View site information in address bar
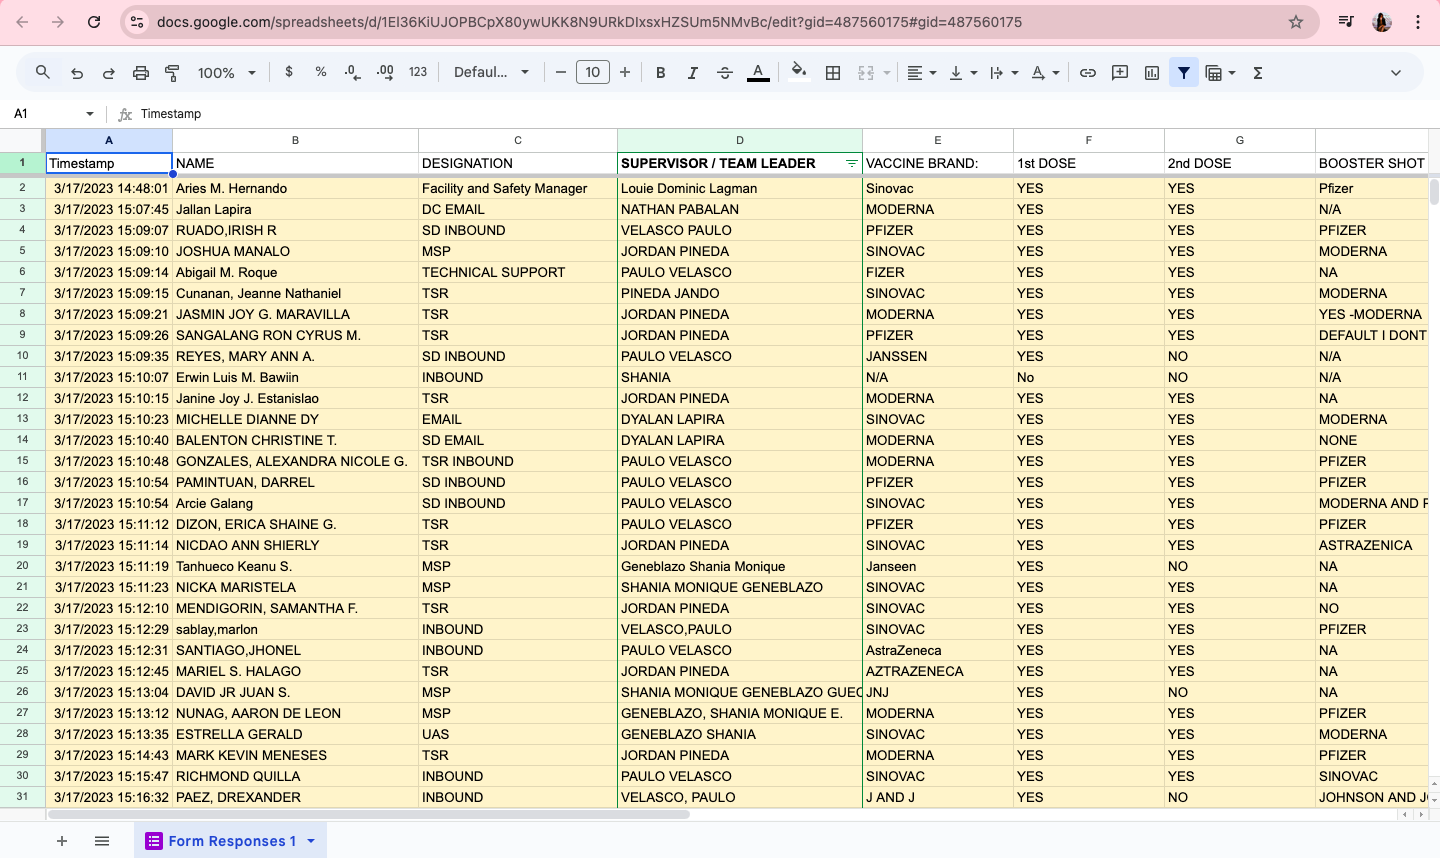Image resolution: width=1440 pixels, height=858 pixels. tap(137, 22)
